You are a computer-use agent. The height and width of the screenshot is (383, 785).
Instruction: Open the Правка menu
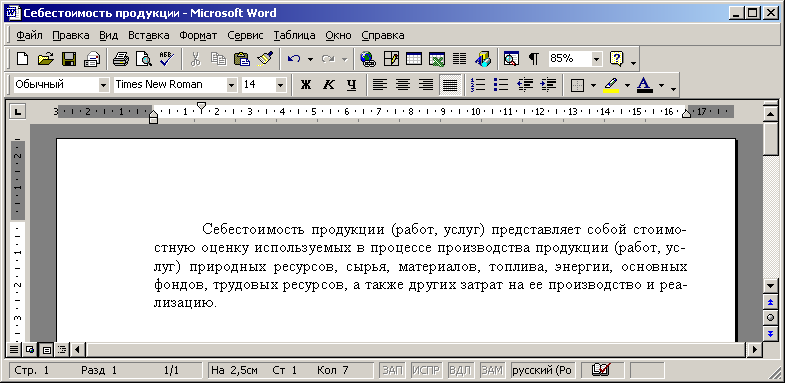pyautogui.click(x=71, y=35)
